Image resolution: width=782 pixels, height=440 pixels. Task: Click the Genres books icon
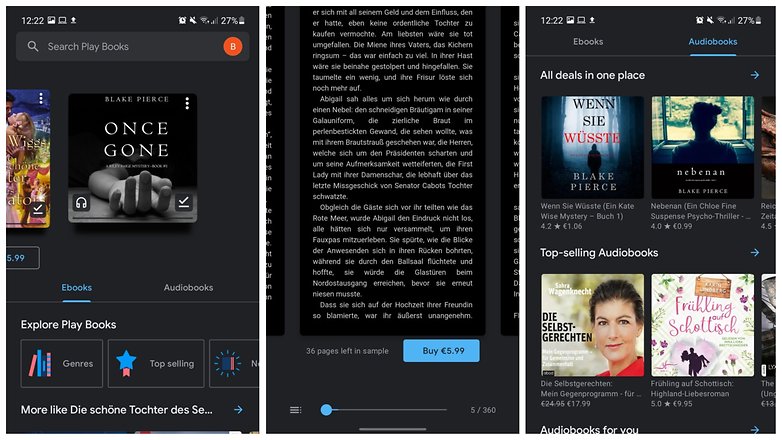point(40,363)
